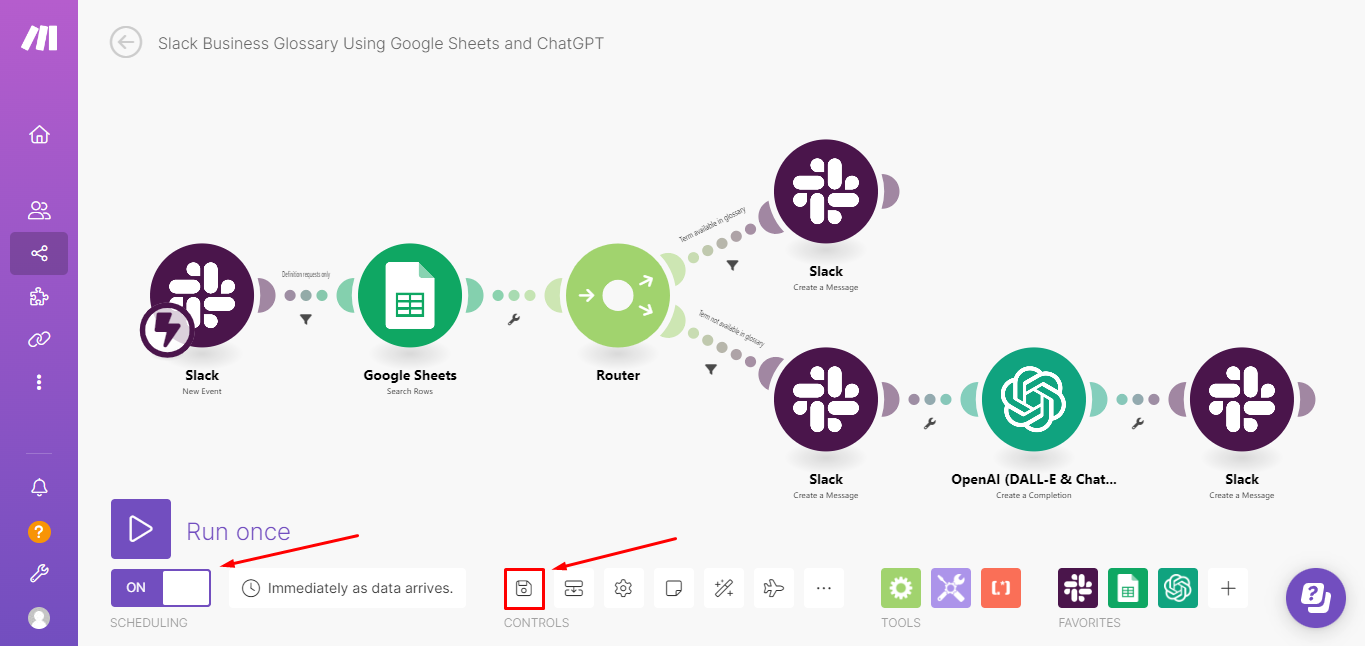Open the 'Definition requests only' filter

coord(306,320)
